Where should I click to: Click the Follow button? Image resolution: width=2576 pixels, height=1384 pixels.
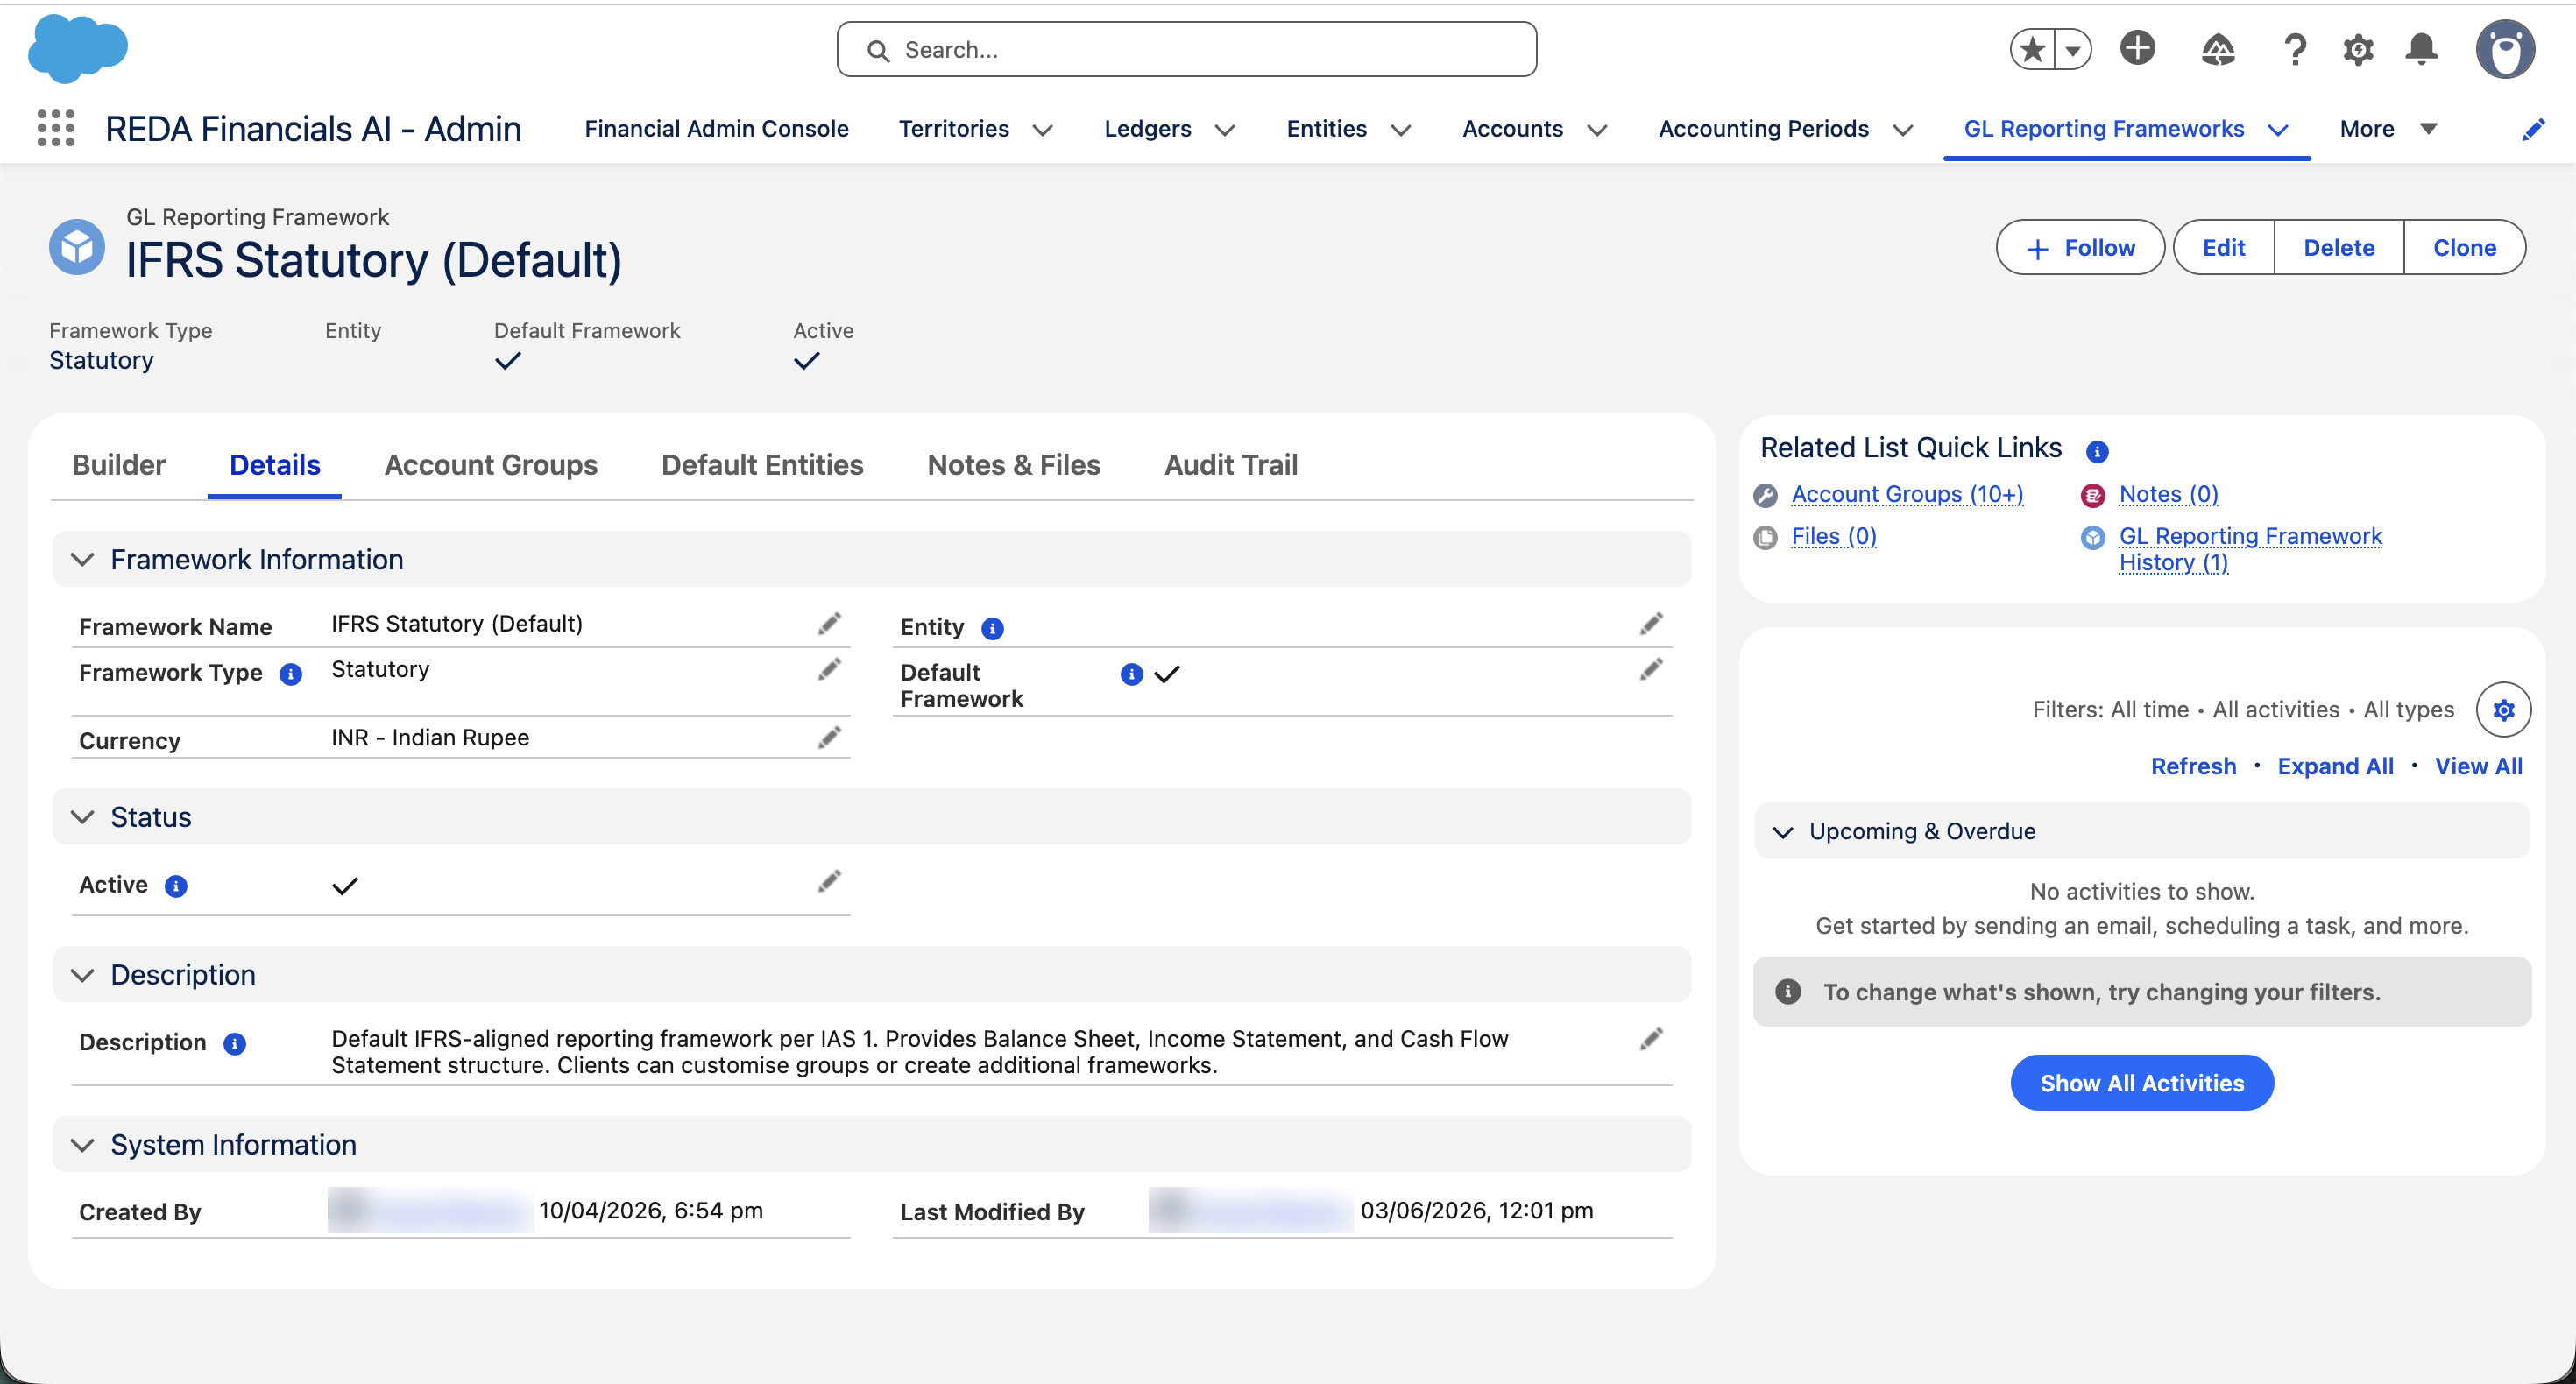point(2080,248)
